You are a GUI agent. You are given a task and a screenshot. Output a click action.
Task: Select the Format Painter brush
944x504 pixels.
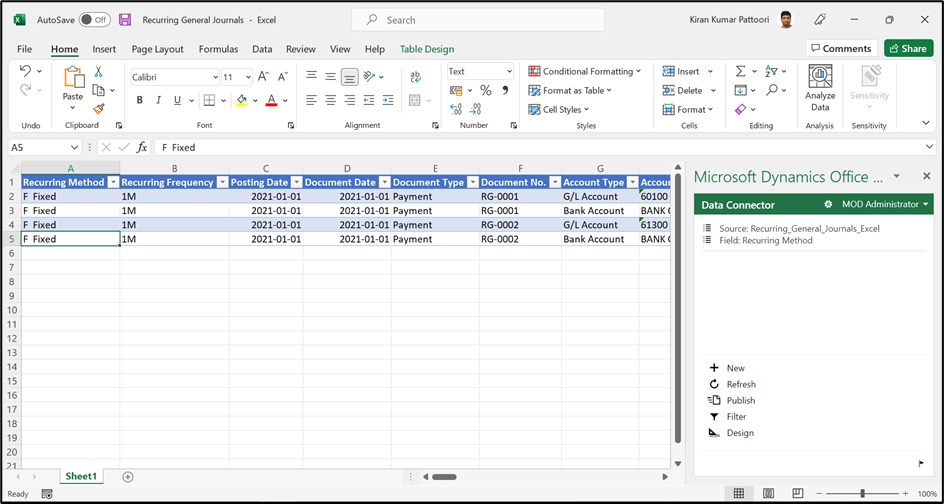[x=99, y=109]
